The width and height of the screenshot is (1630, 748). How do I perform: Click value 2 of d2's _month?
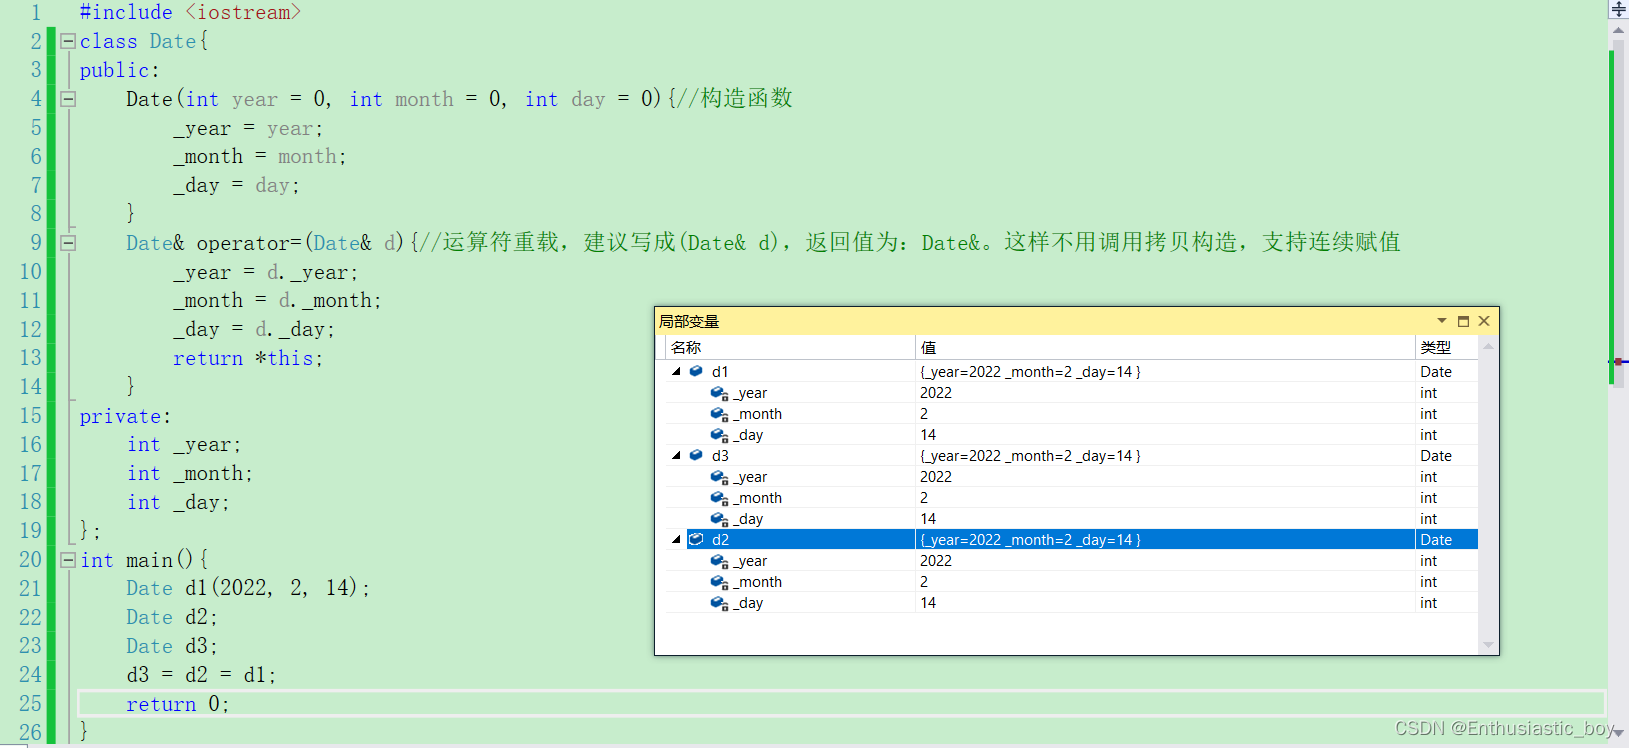pos(924,582)
